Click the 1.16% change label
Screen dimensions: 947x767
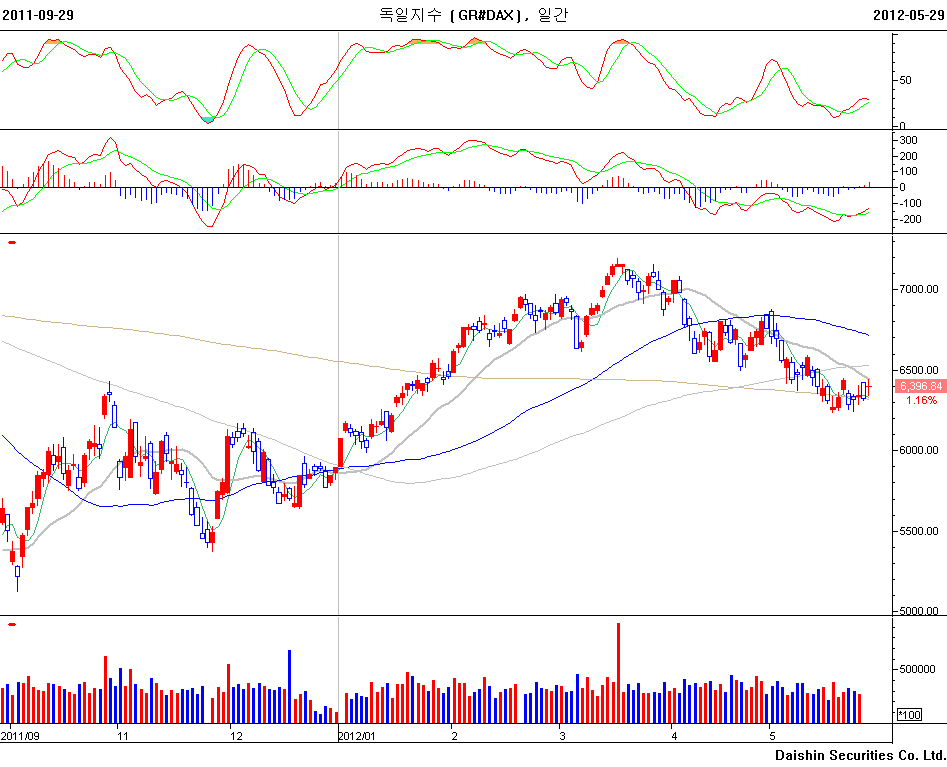point(921,400)
